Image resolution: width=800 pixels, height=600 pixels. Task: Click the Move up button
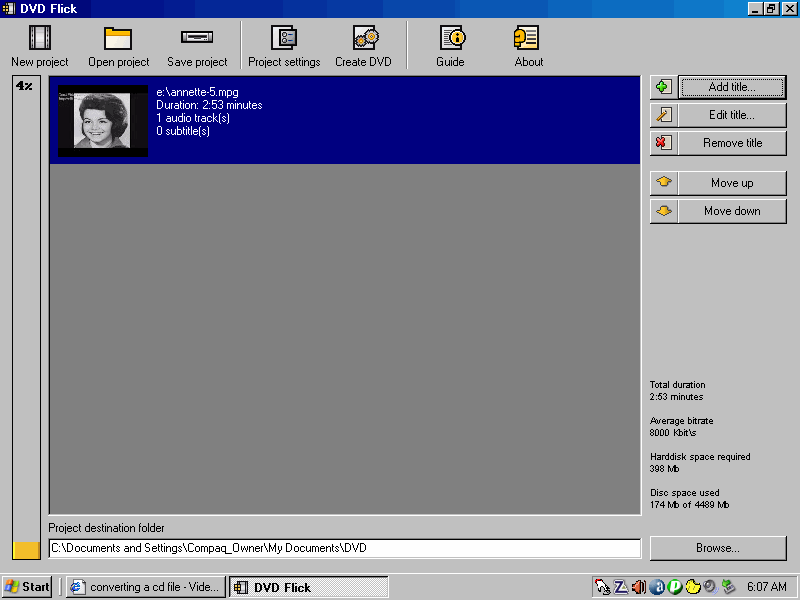(732, 183)
